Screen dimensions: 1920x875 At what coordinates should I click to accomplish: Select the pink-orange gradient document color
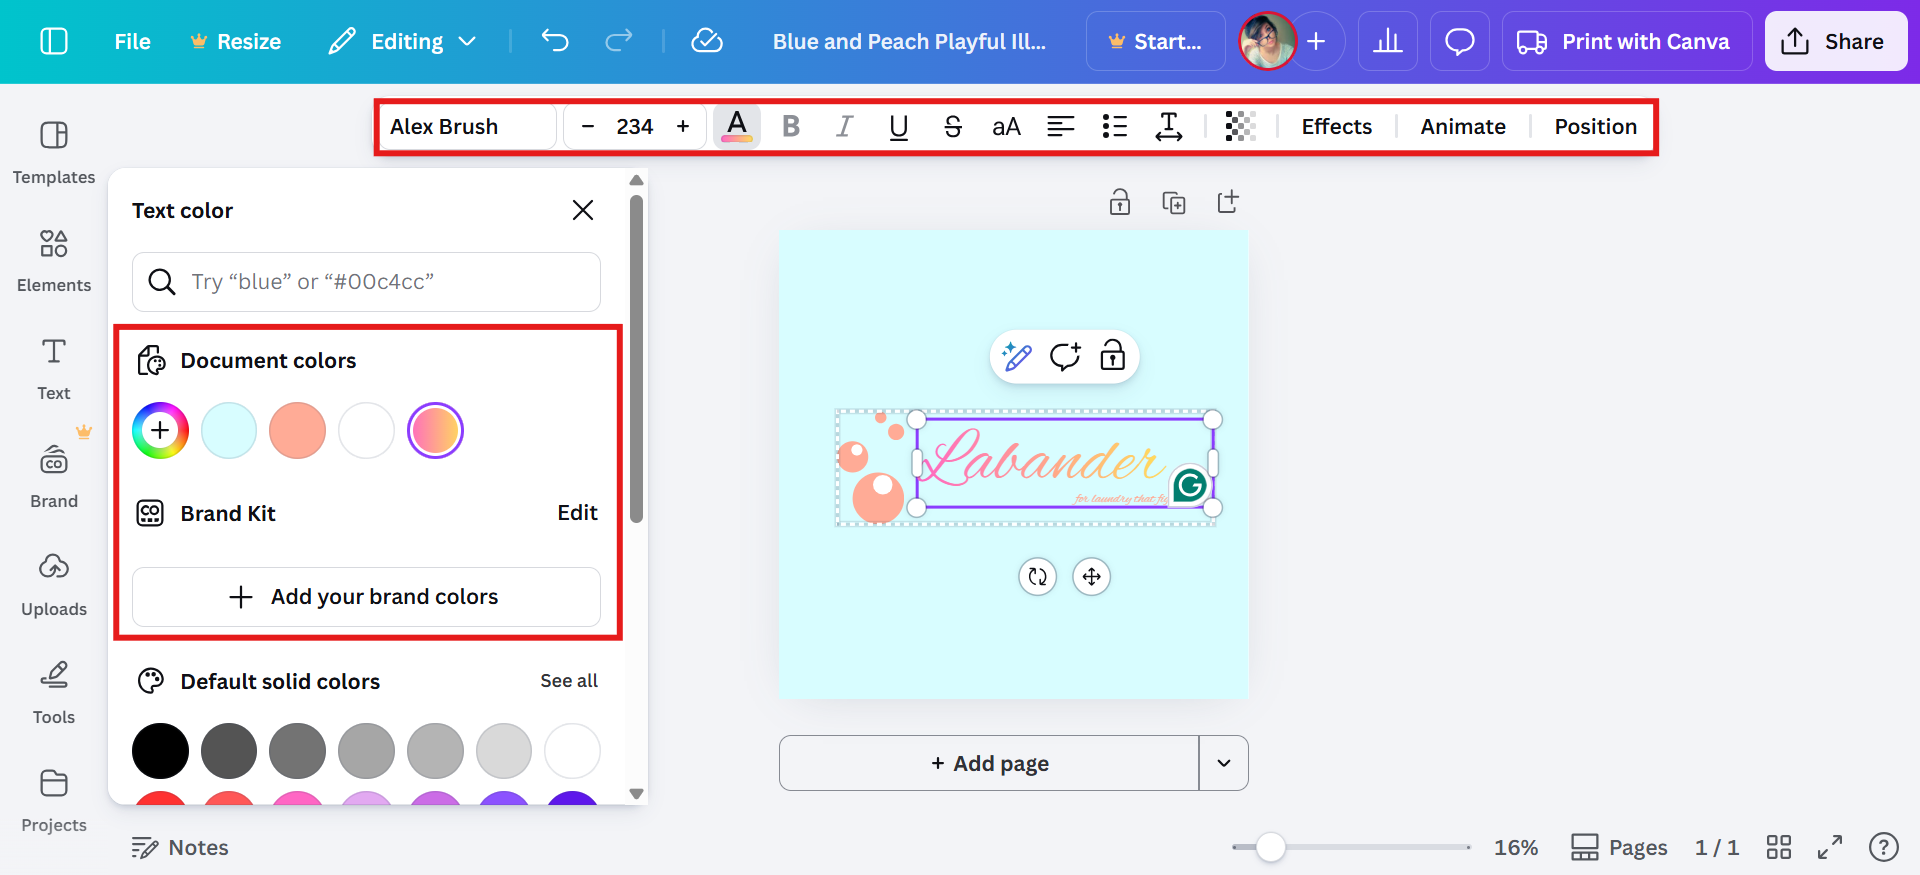[435, 431]
